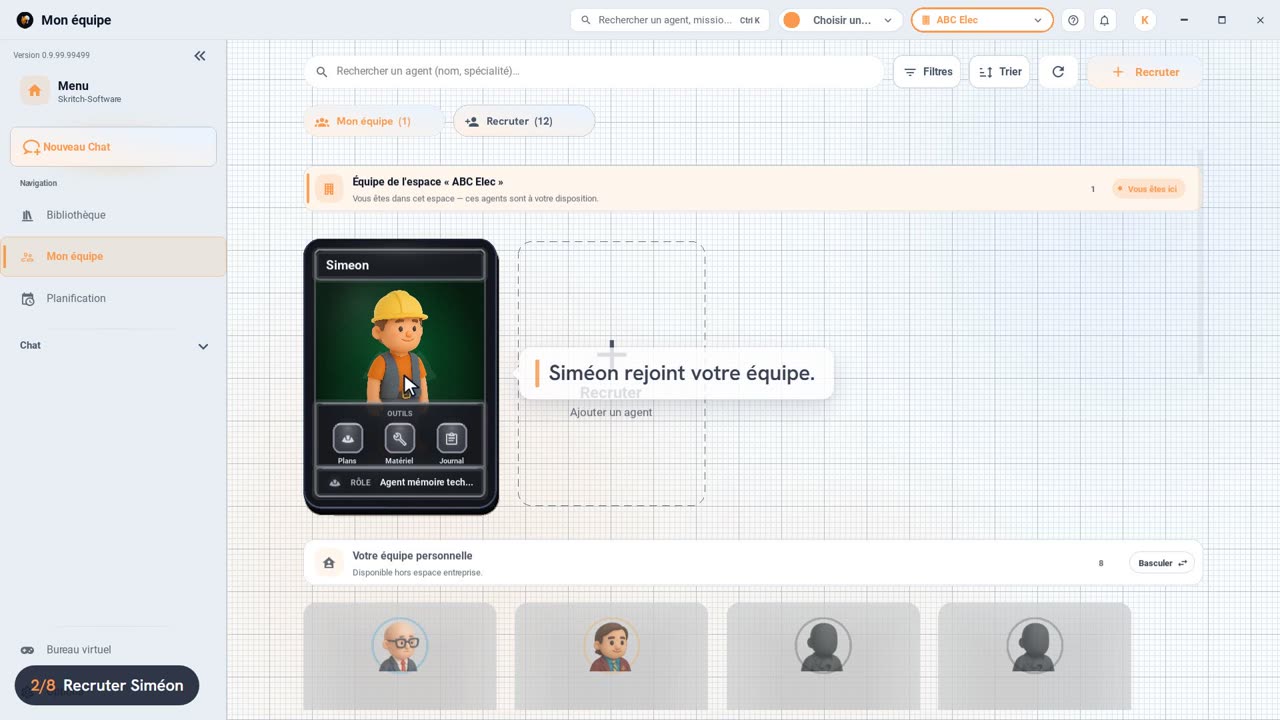Collapse the sidebar with double-chevron icon

[x=200, y=56]
